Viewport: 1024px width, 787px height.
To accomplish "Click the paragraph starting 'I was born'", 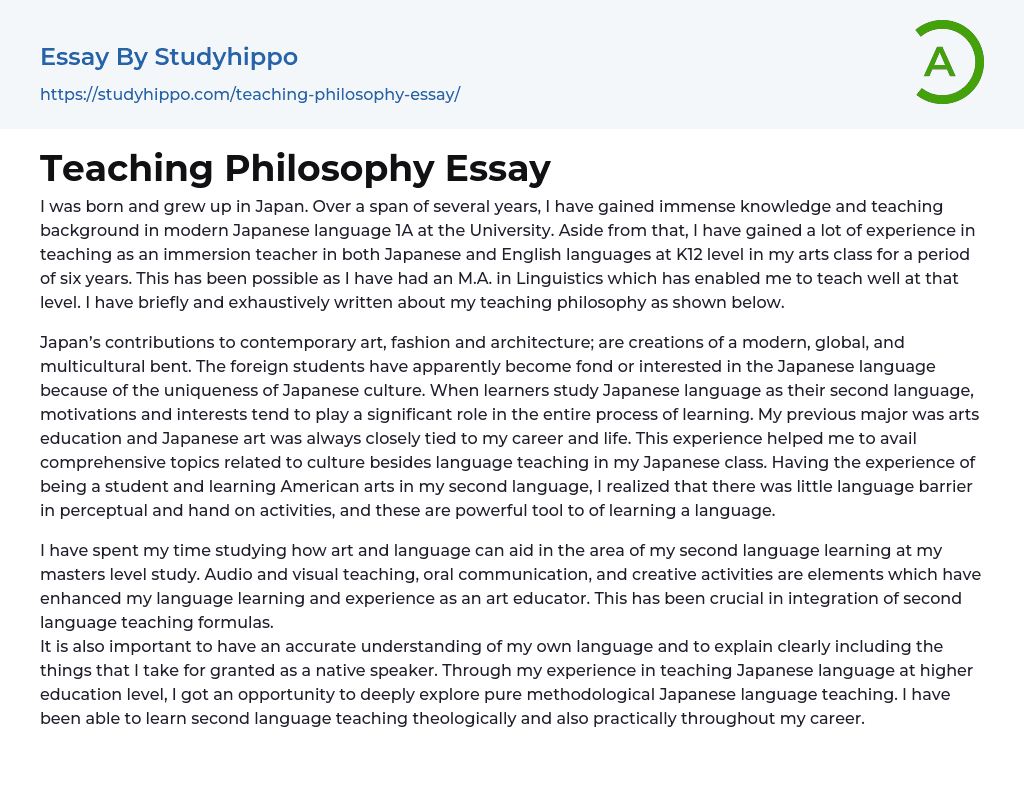I will [x=500, y=254].
